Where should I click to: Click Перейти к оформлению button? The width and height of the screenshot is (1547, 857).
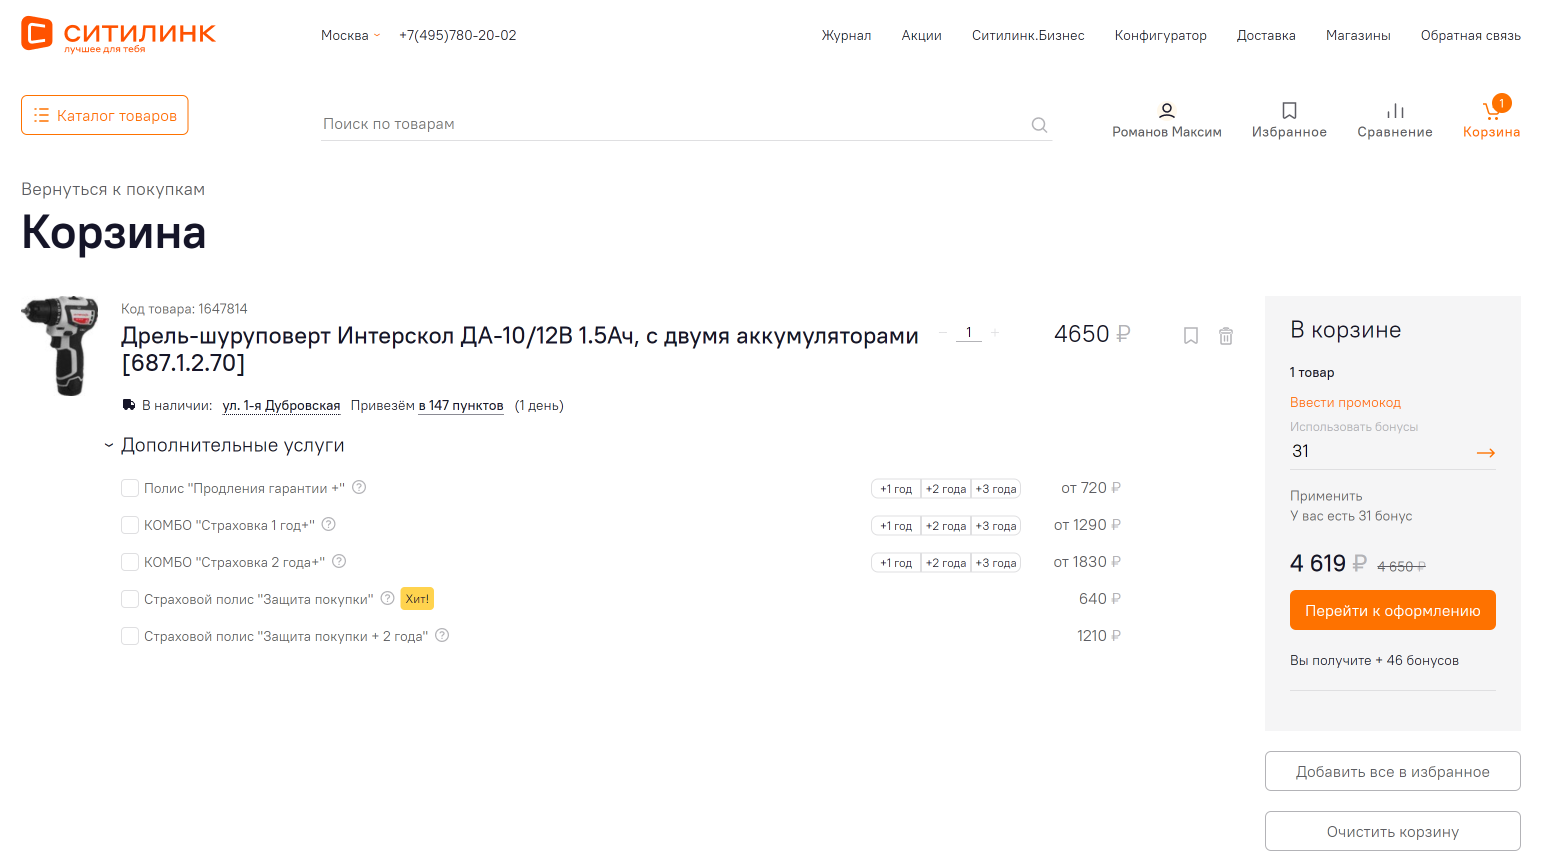[x=1393, y=610]
